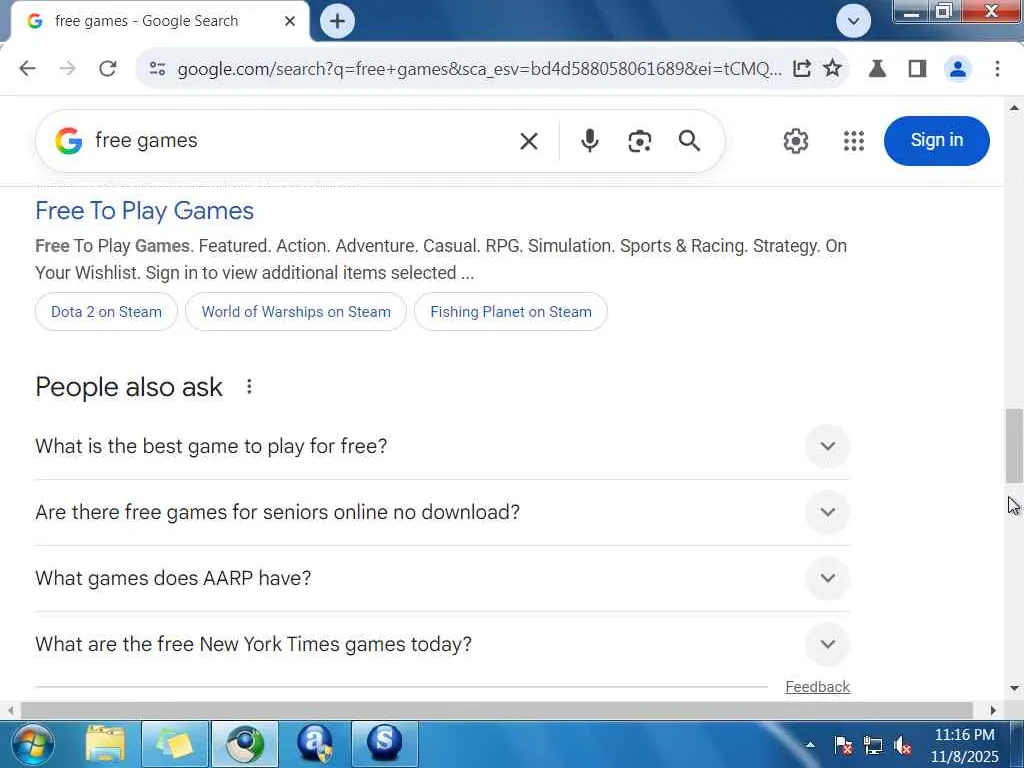Open Google quick settings gear
This screenshot has width=1024, height=768.
click(795, 140)
